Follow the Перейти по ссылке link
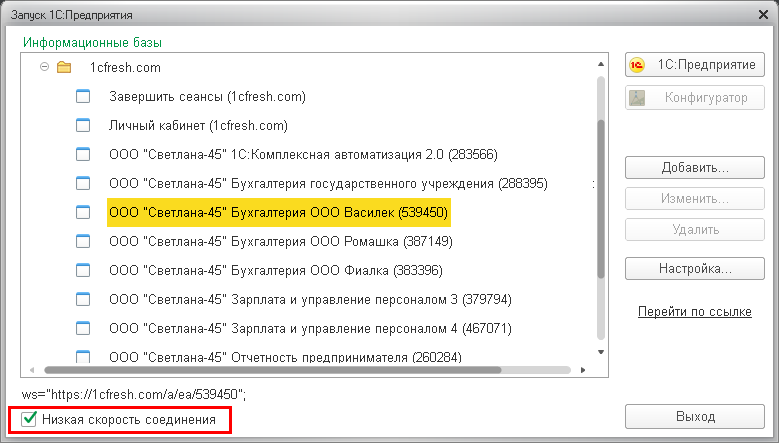Image resolution: width=779 pixels, height=443 pixels. click(694, 312)
